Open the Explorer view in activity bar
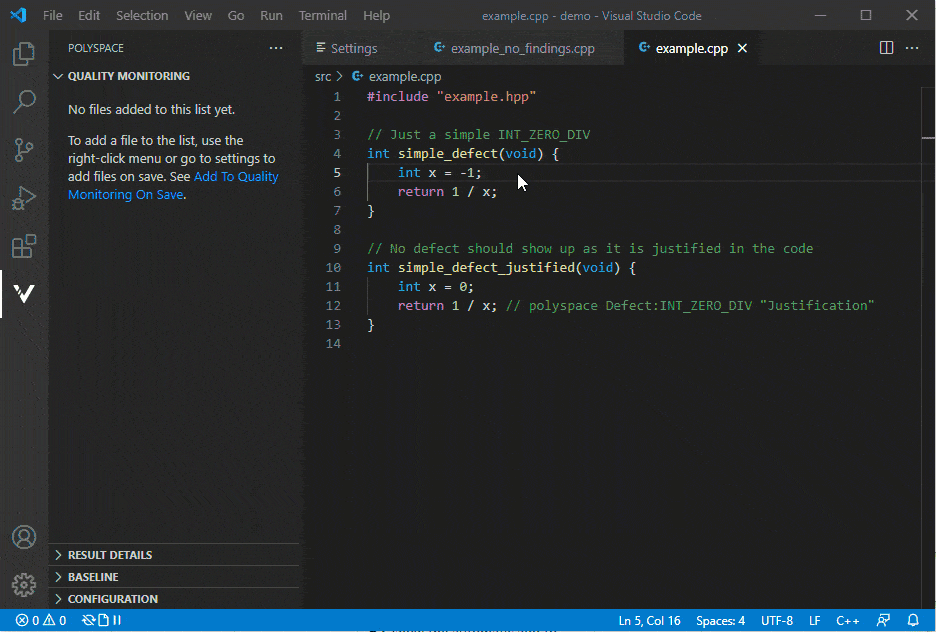Screen dimensions: 936x632 (x=24, y=54)
